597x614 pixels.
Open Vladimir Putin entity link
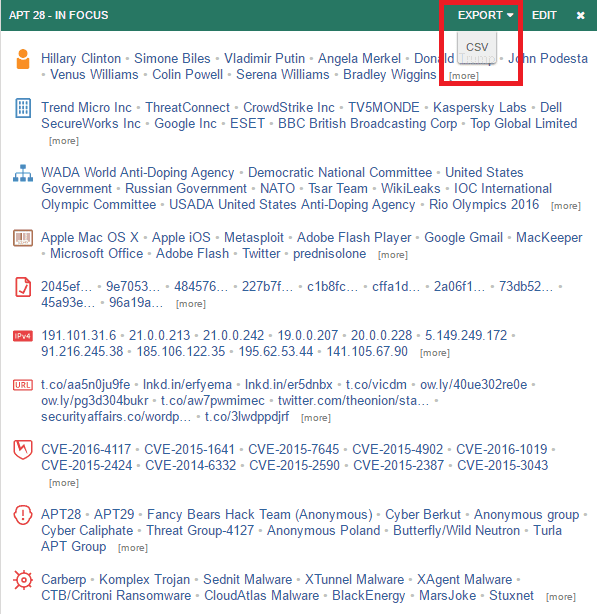[x=264, y=58]
